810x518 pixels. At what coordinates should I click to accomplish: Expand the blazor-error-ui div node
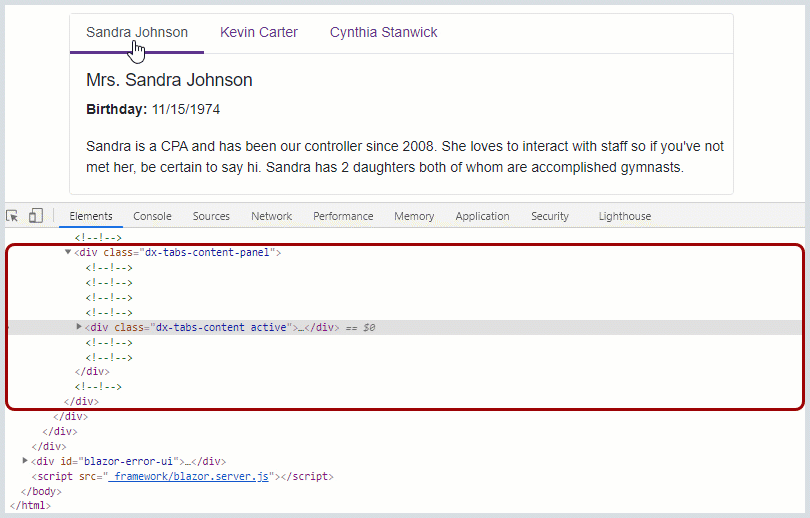coord(25,461)
